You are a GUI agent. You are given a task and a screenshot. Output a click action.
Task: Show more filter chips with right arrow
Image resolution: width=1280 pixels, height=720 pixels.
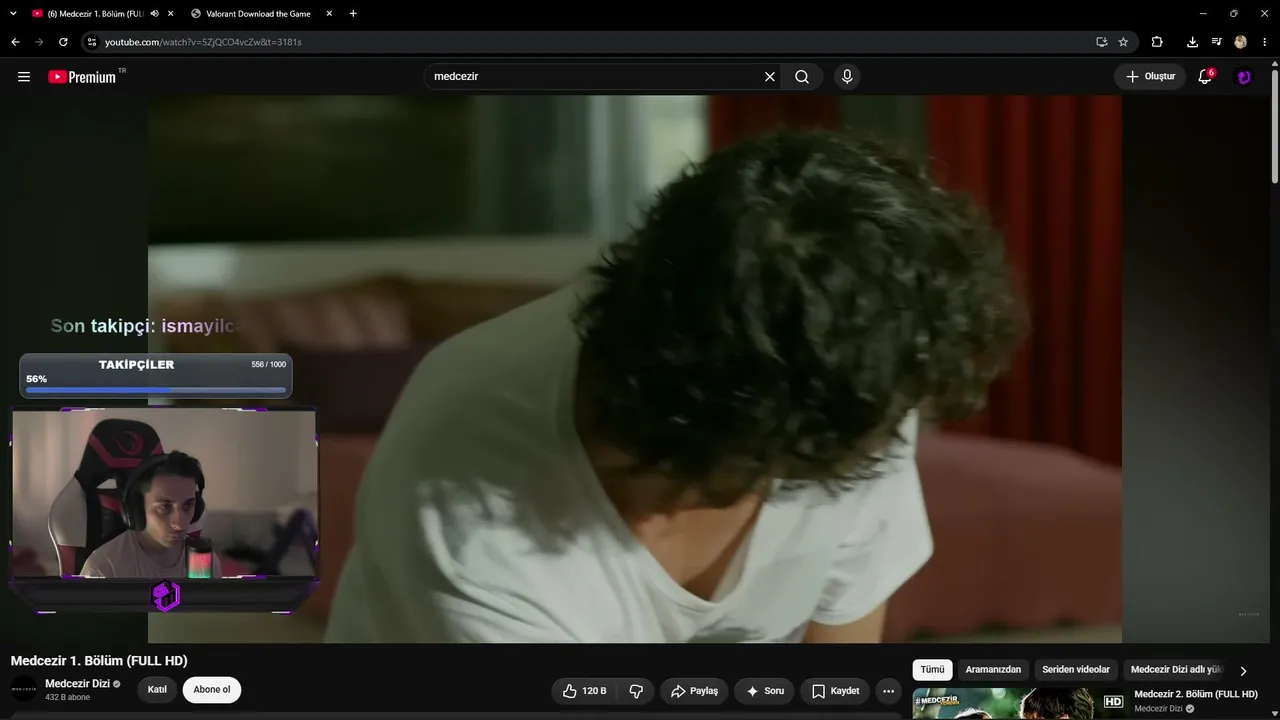[x=1243, y=671]
